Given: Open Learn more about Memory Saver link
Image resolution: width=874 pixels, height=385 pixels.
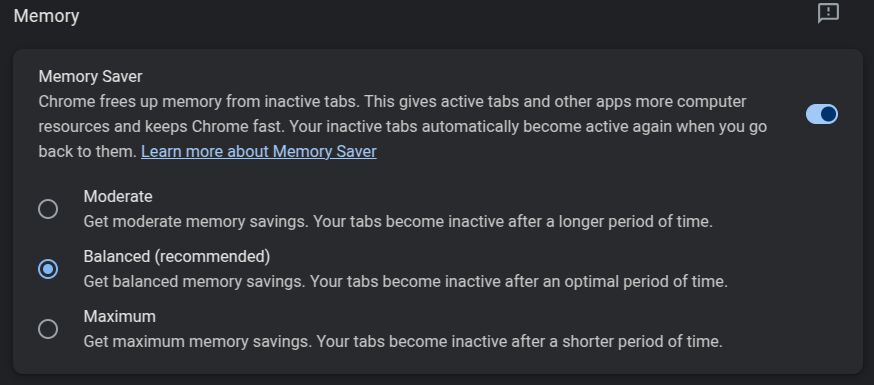Looking at the screenshot, I should pyautogui.click(x=259, y=151).
